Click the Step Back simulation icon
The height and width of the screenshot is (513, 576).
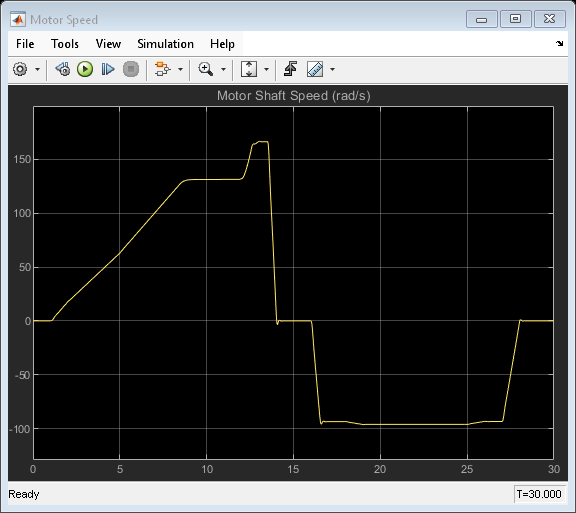pyautogui.click(x=63, y=69)
